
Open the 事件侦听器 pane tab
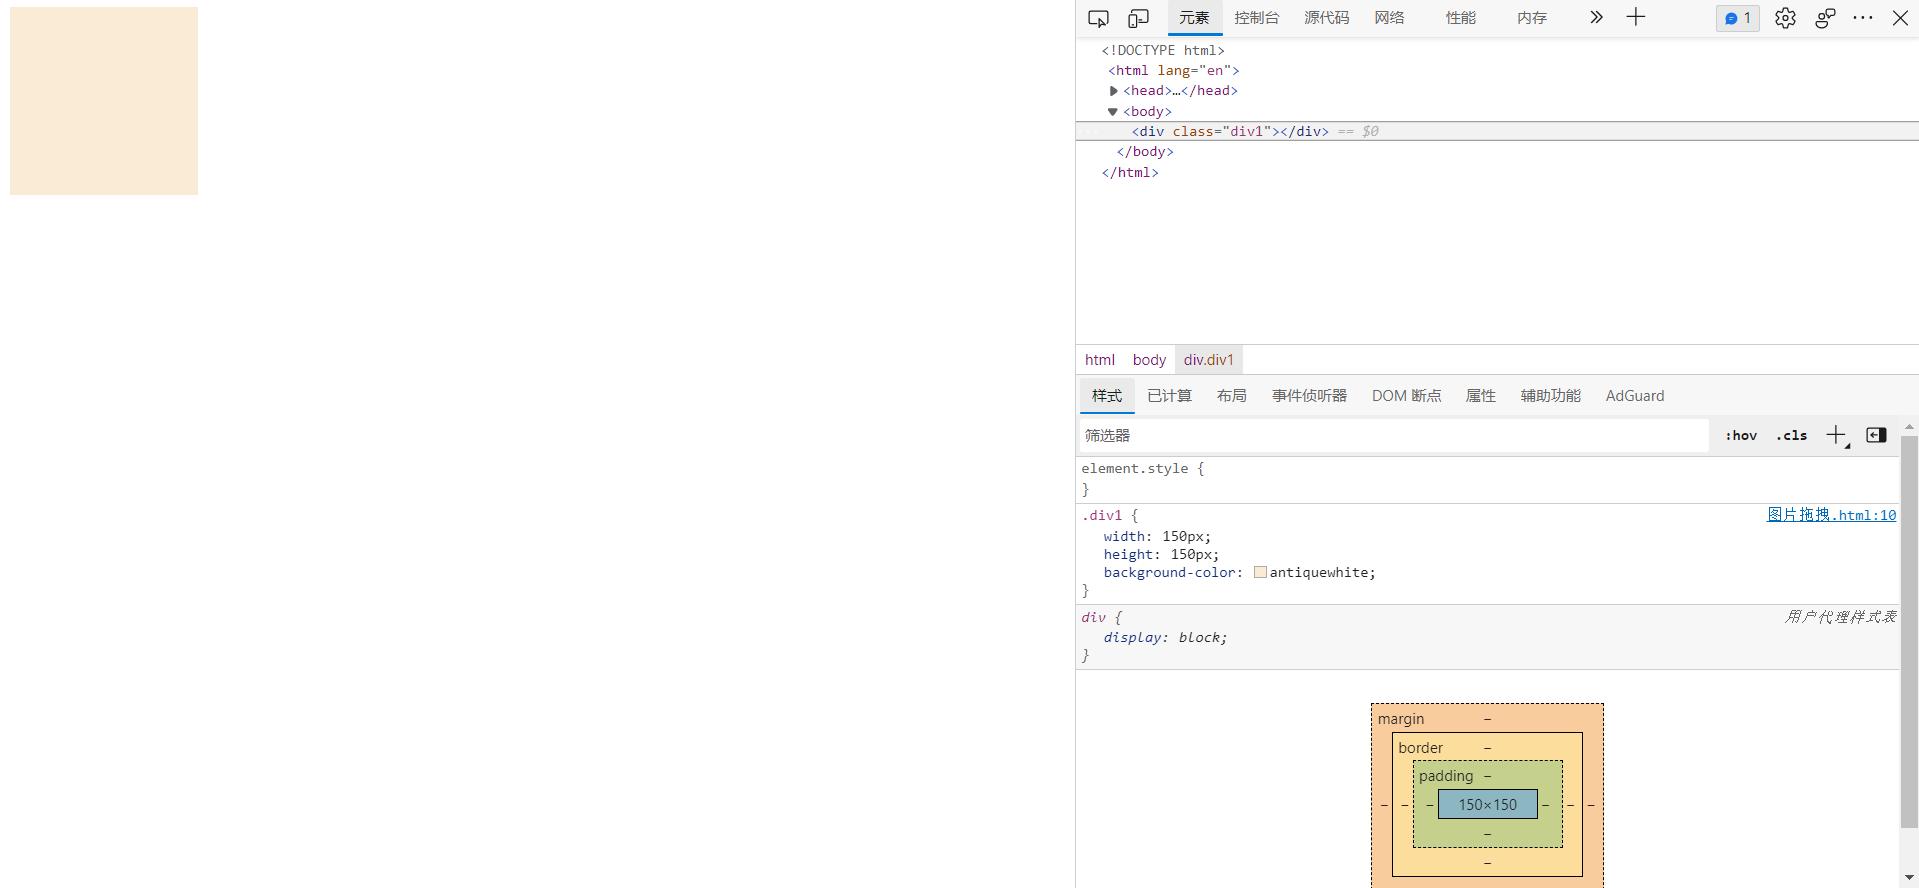pyautogui.click(x=1309, y=396)
